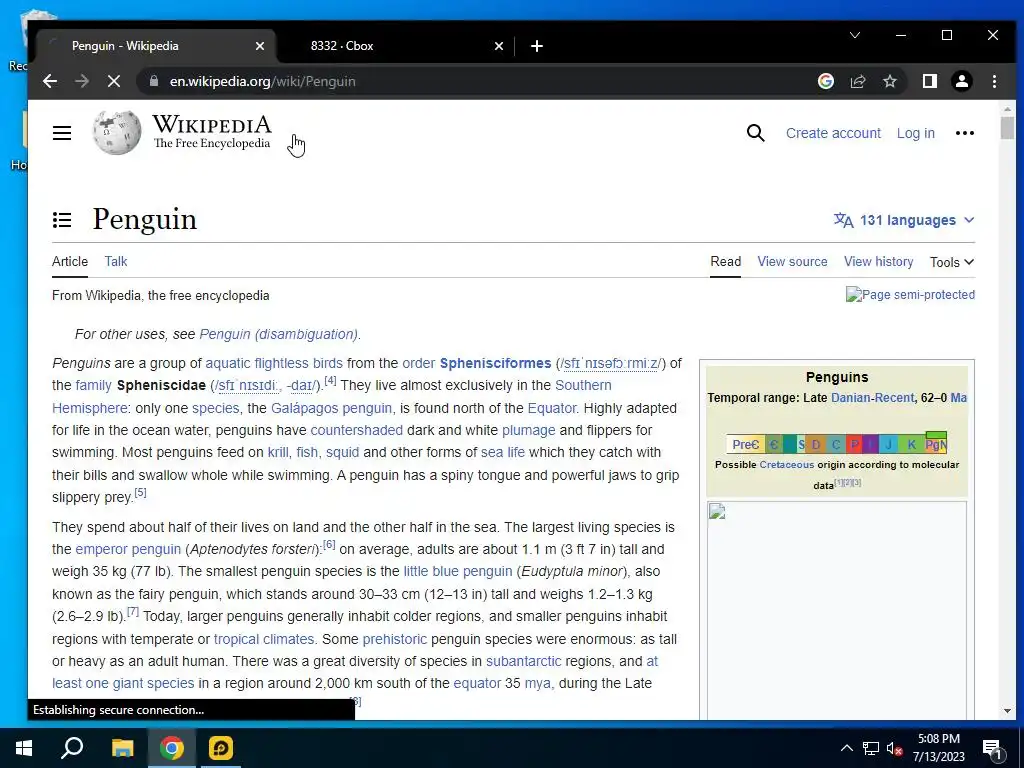Show hidden system tray icons chevron
The image size is (1024, 768).
pos(846,748)
